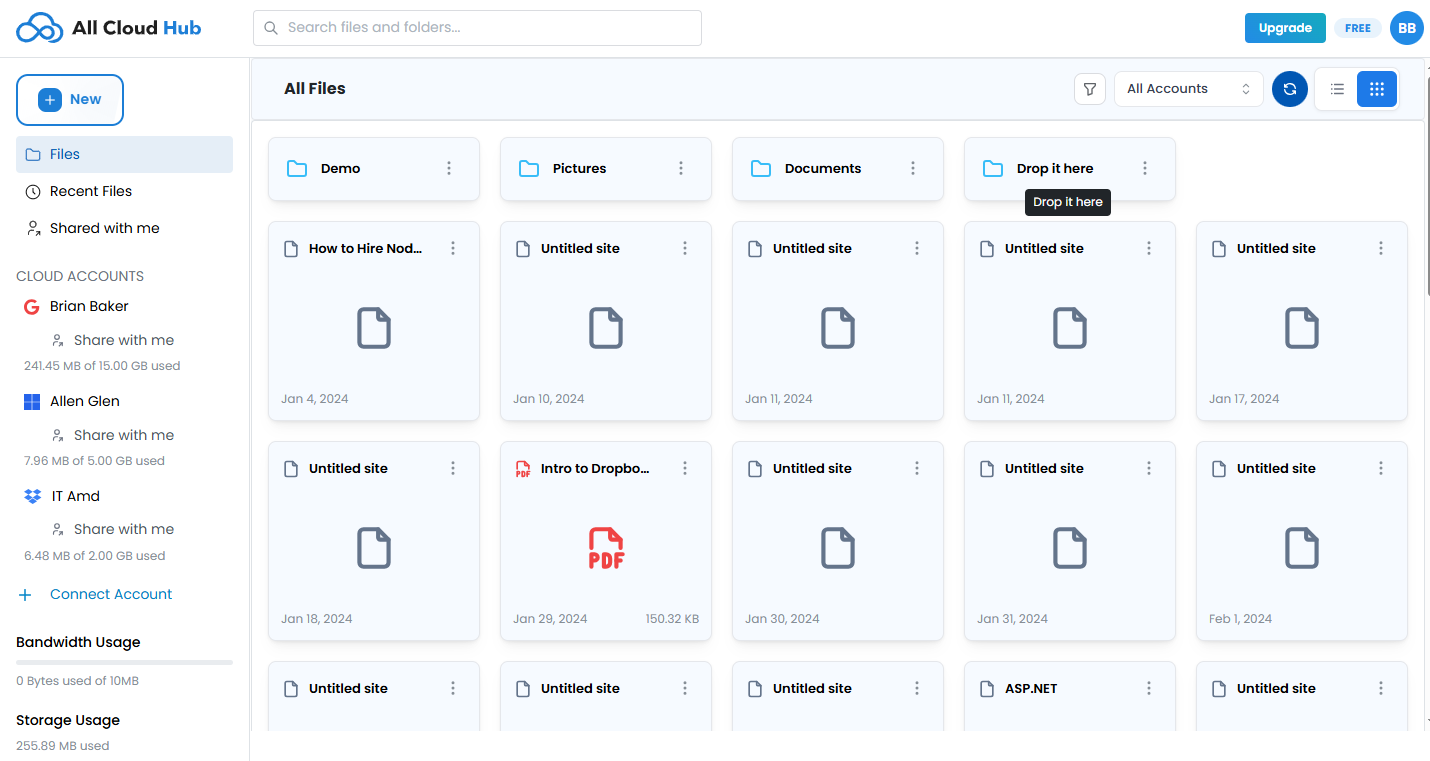Select the Pictures folder
The image size is (1430, 761).
[x=579, y=168]
